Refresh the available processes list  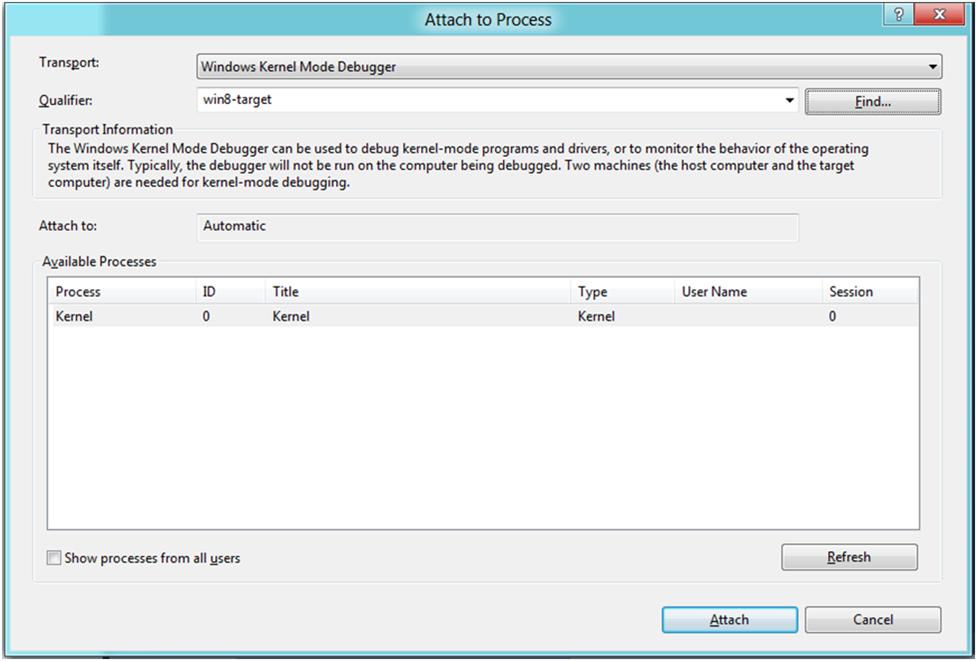coord(849,557)
